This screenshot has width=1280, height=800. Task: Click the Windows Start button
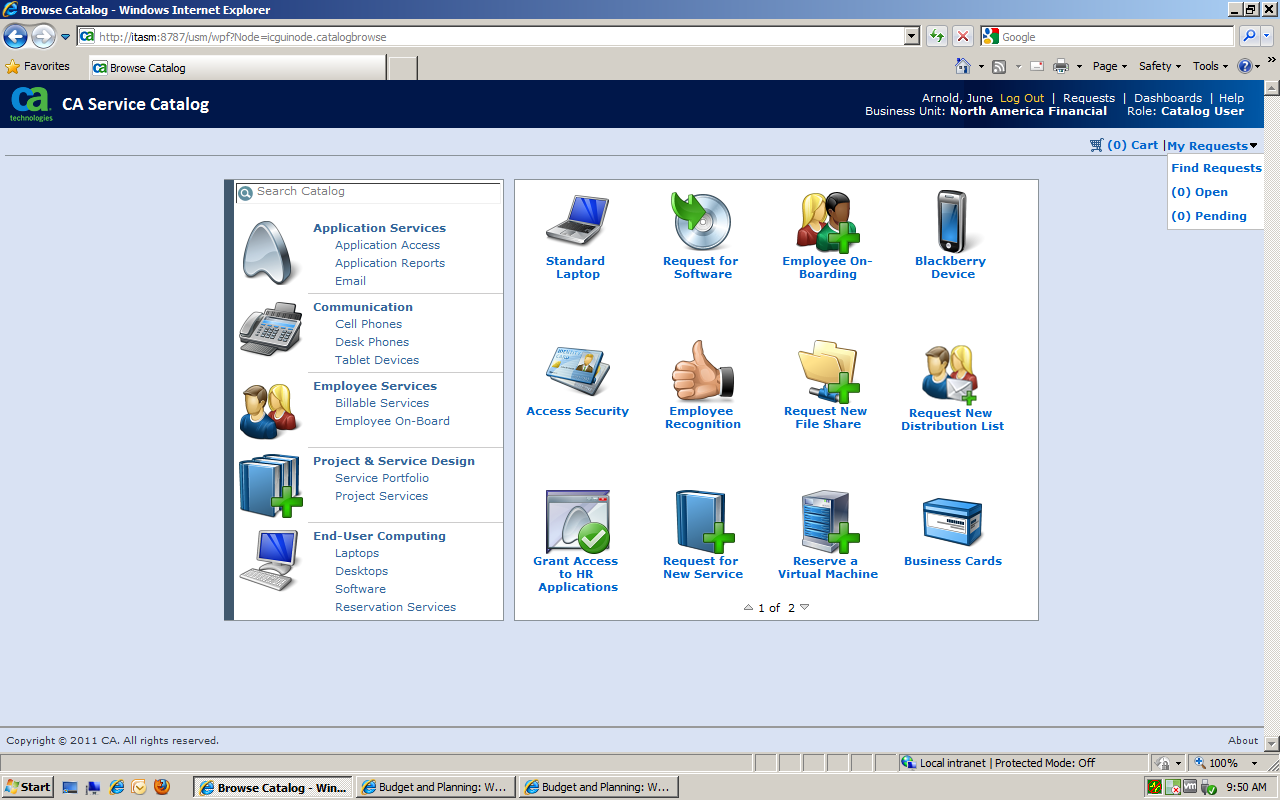27,787
